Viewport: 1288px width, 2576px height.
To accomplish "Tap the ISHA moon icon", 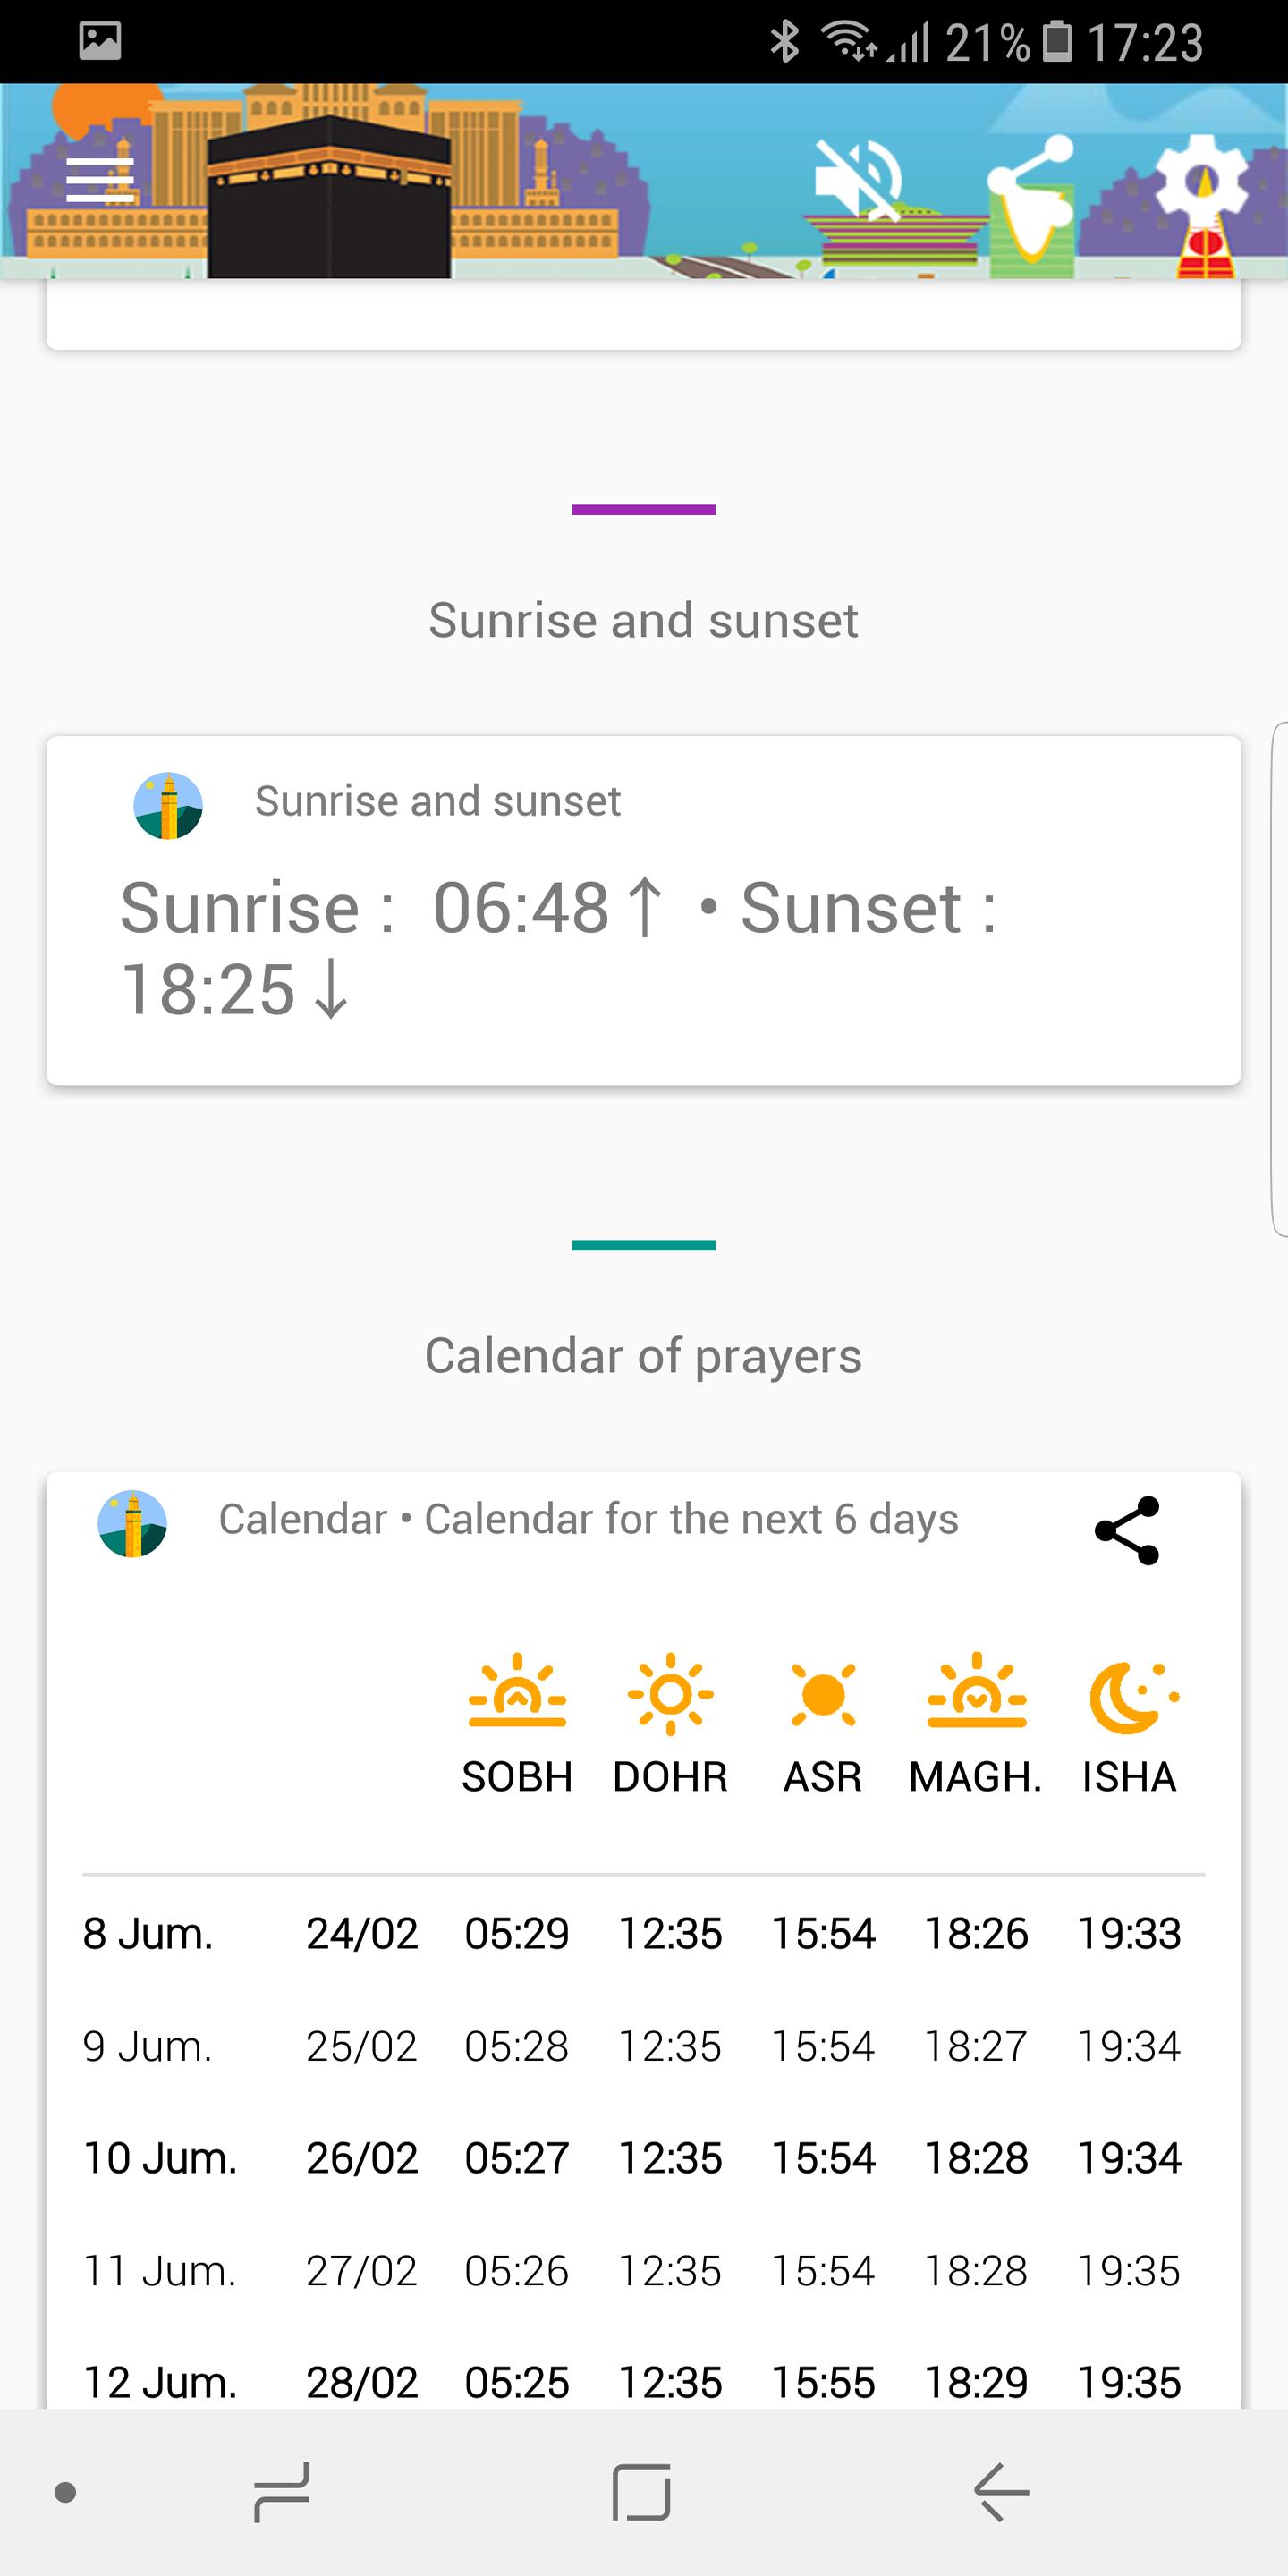I will (1134, 1697).
